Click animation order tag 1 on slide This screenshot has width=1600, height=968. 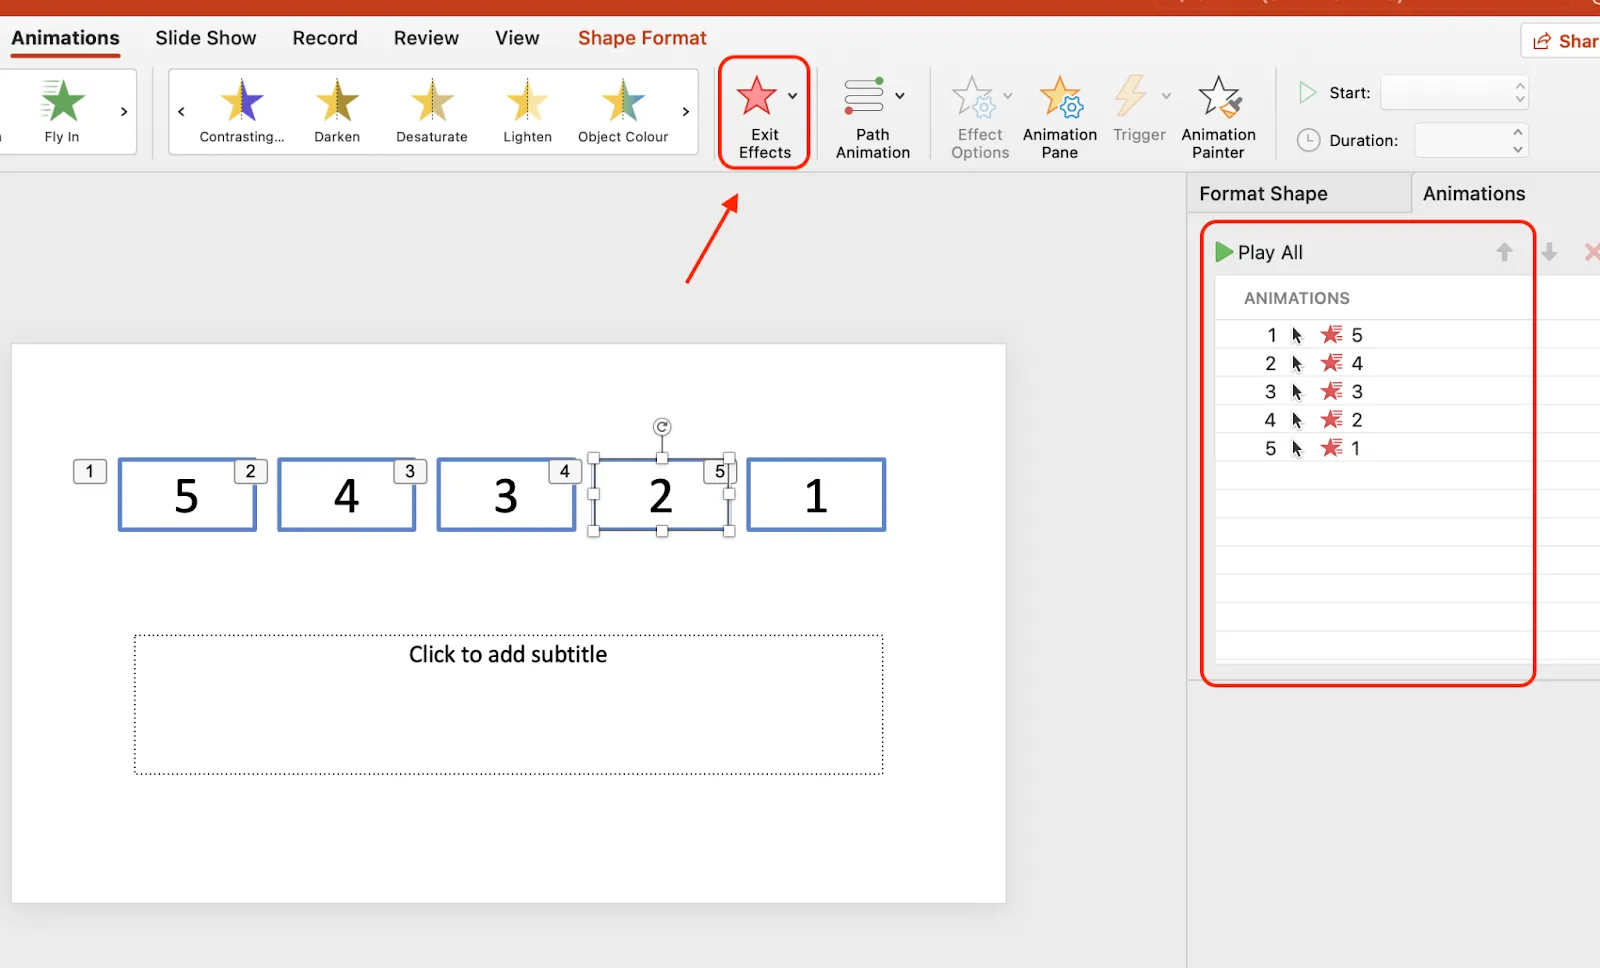(x=90, y=471)
